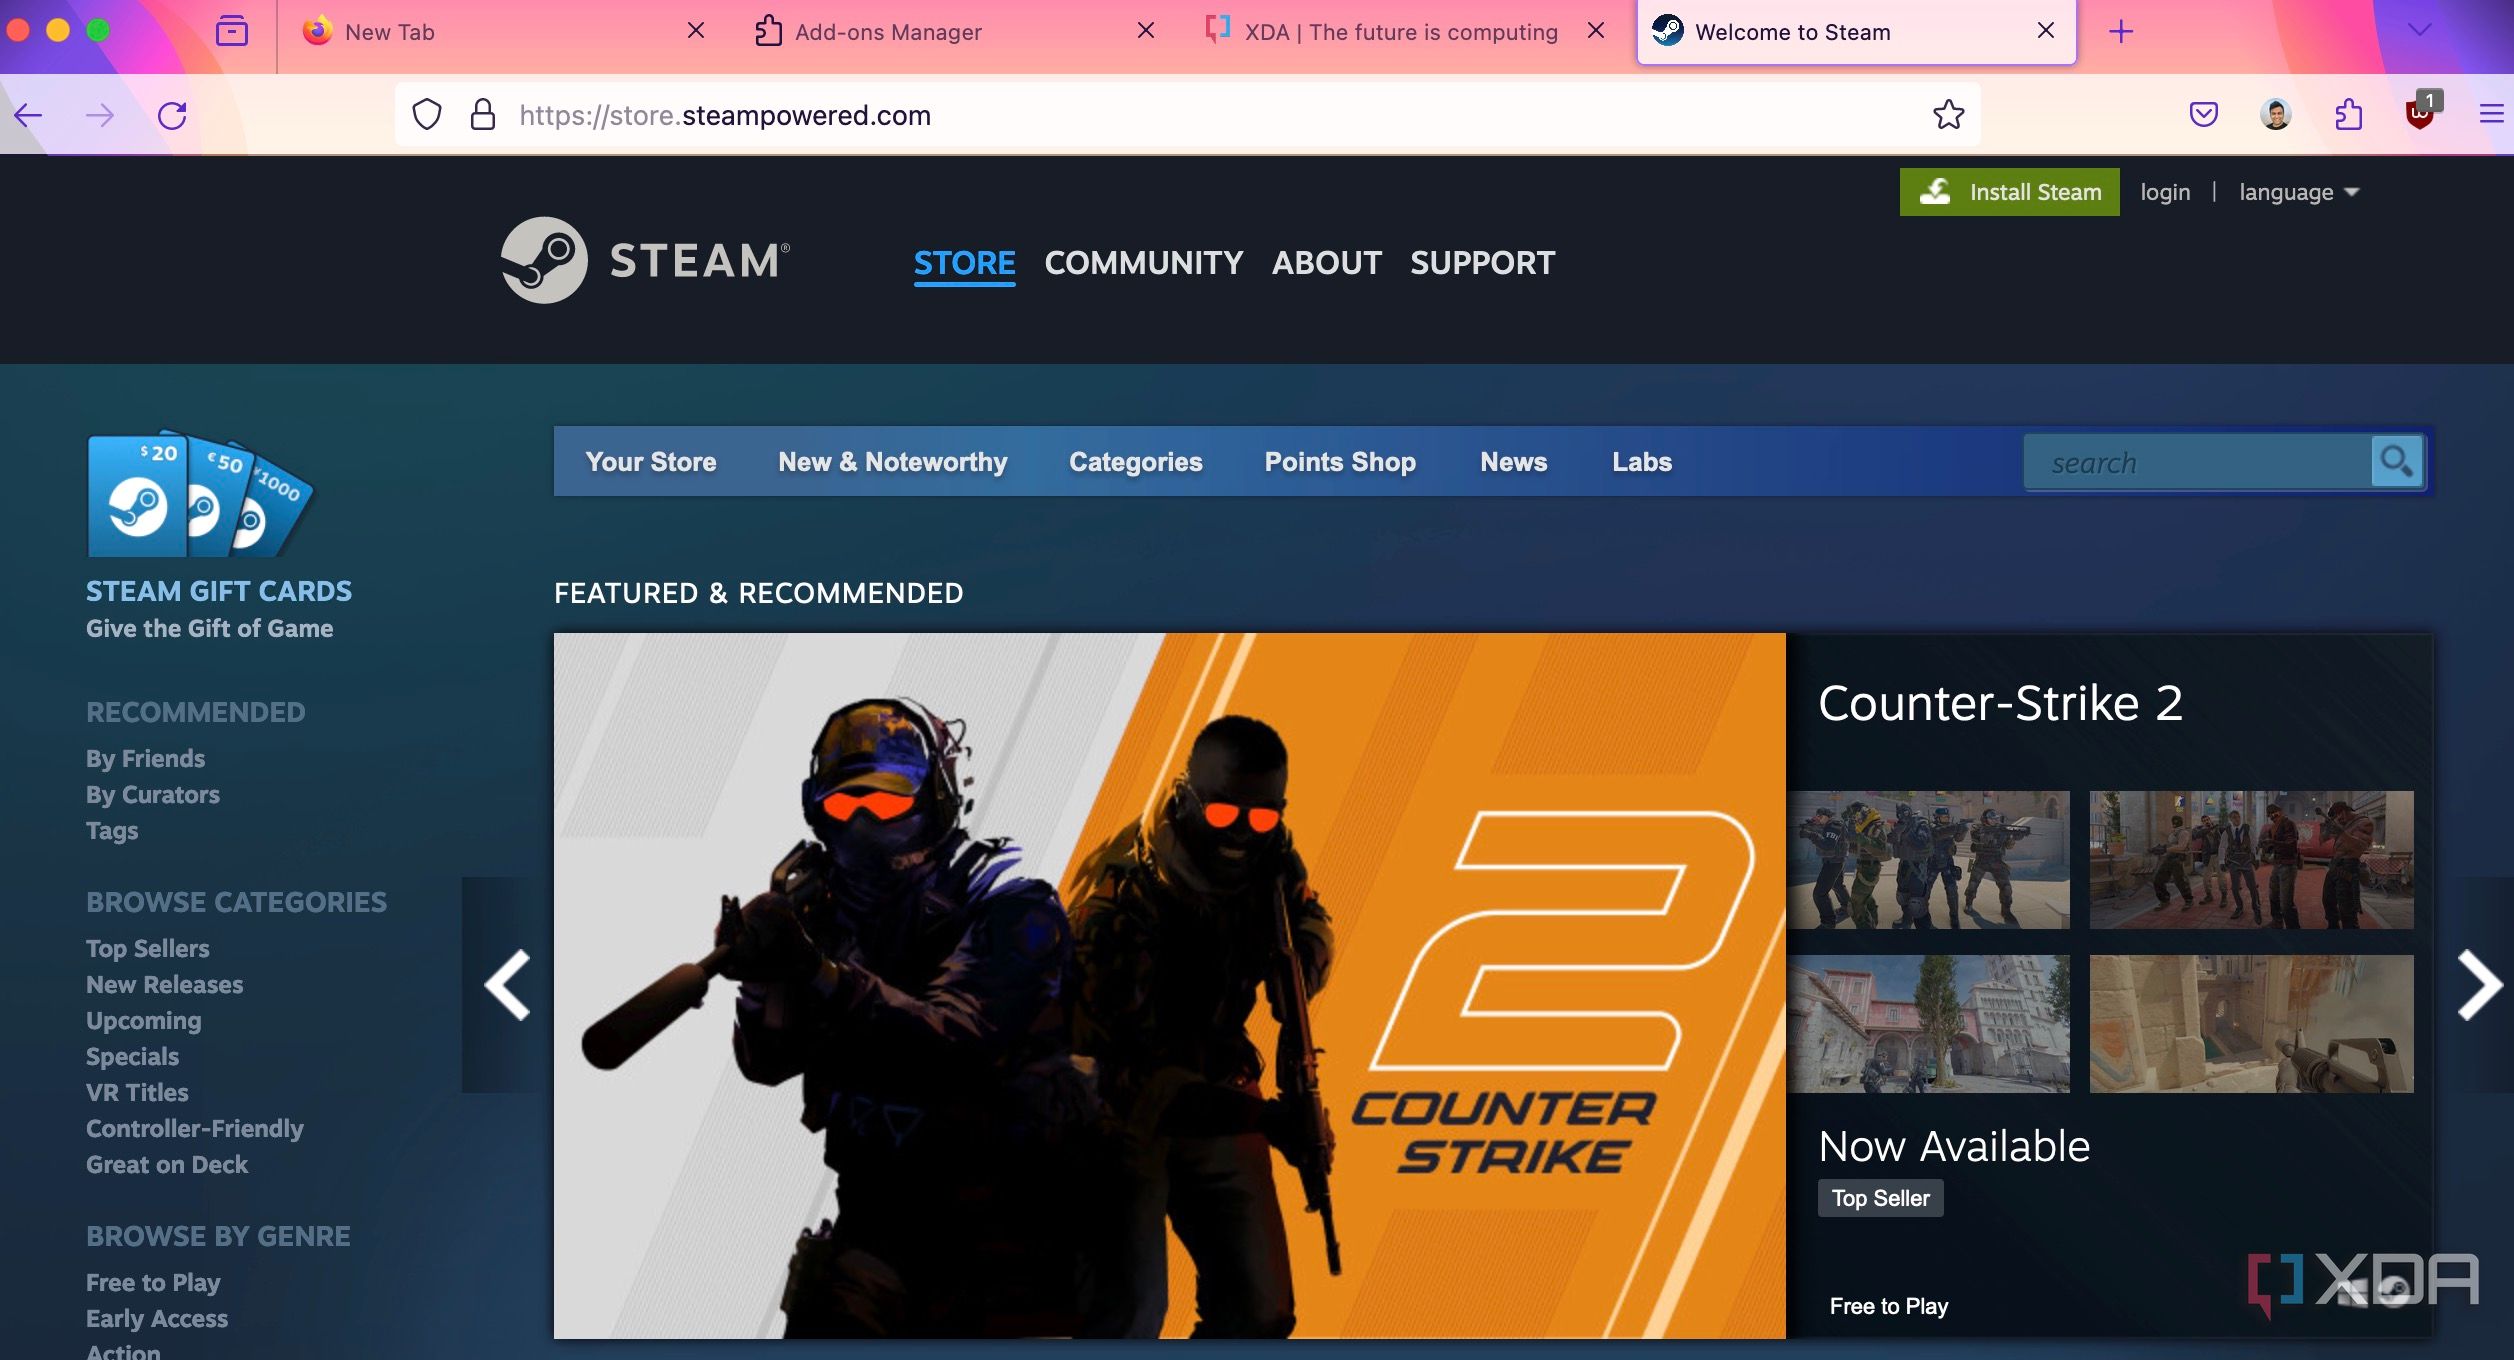Open the Free to Play genre
The image size is (2514, 1360).
[153, 1283]
